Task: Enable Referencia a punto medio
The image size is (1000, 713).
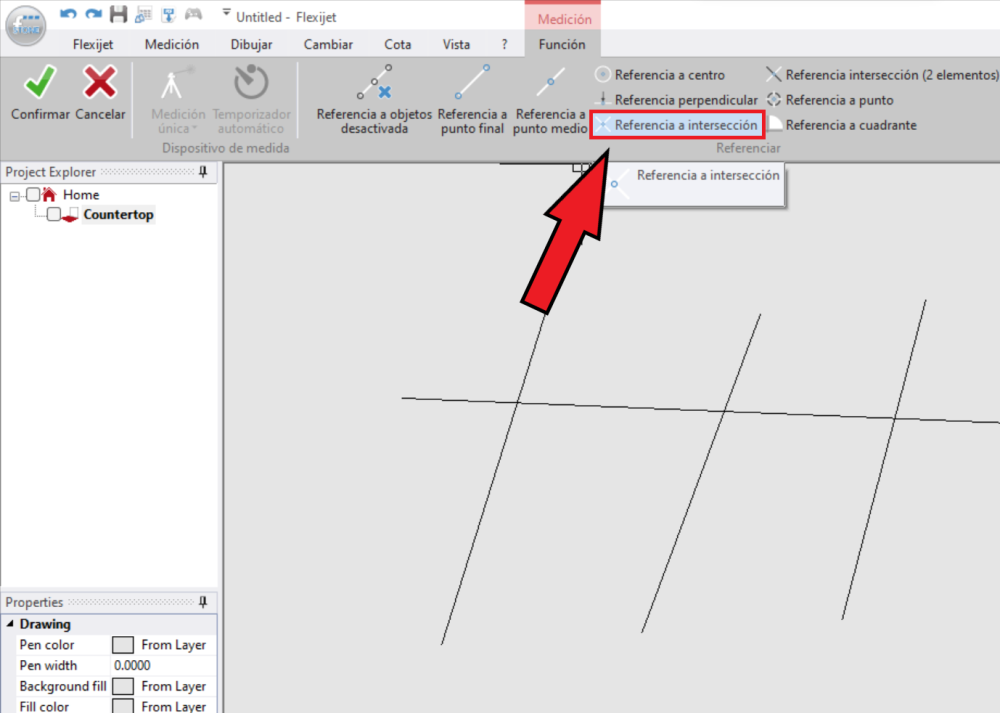Action: (550, 99)
